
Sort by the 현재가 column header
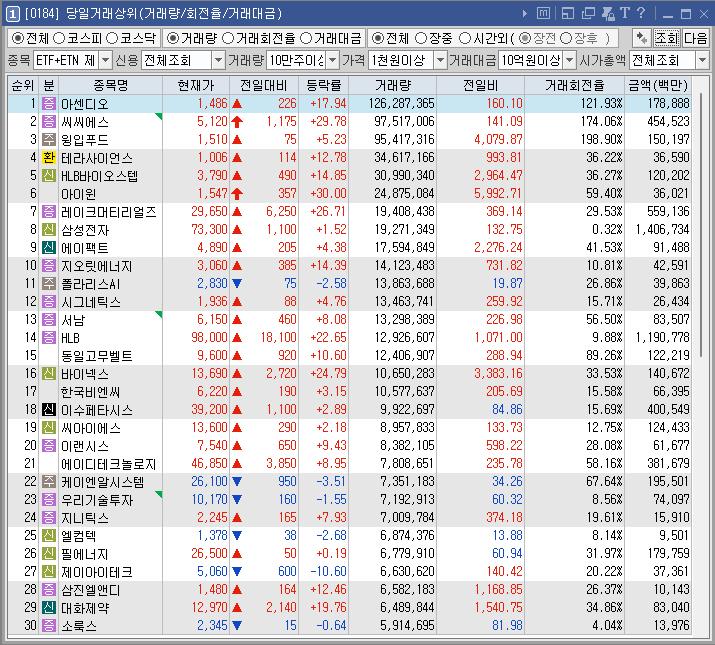[196, 85]
